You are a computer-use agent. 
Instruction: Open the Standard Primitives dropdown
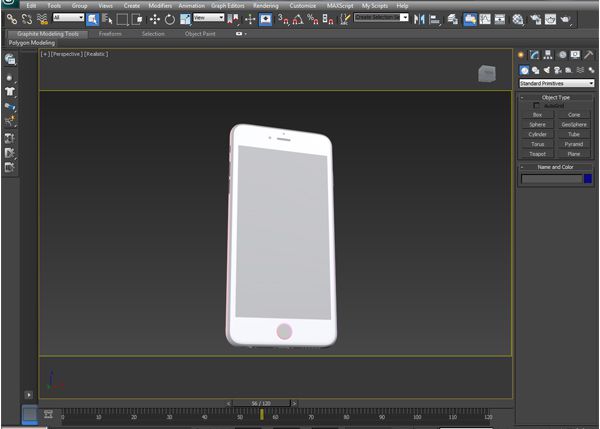pos(555,83)
